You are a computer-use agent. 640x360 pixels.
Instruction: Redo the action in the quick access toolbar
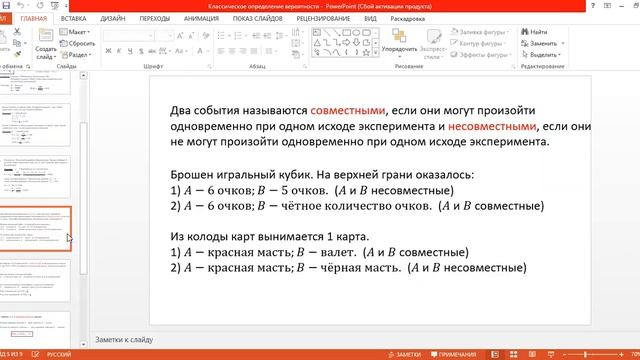coord(40,6)
